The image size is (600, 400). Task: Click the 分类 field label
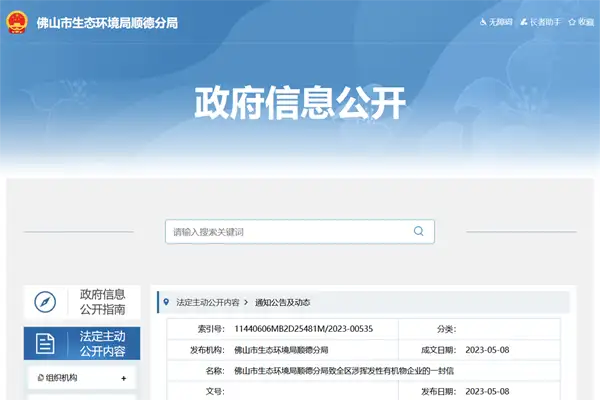(x=447, y=329)
